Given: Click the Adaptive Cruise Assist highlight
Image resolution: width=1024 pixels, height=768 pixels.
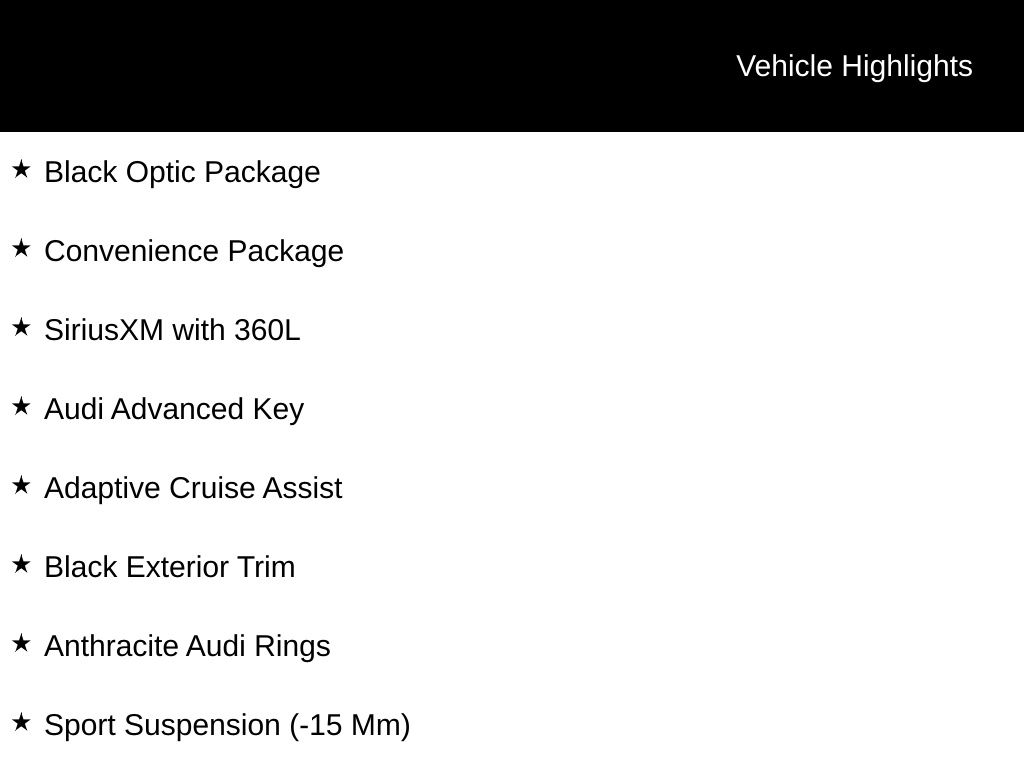Looking at the screenshot, I should 193,488.
